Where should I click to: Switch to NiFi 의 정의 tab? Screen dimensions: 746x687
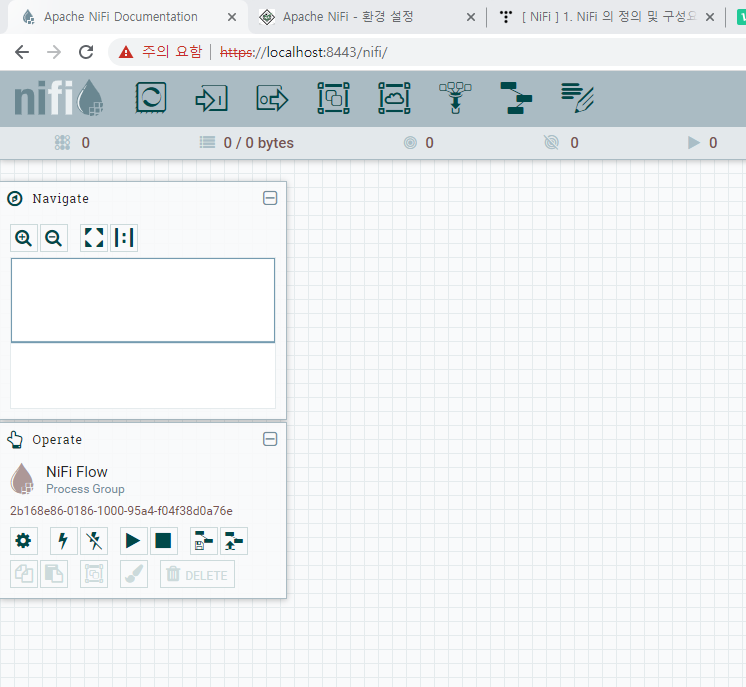click(x=608, y=17)
